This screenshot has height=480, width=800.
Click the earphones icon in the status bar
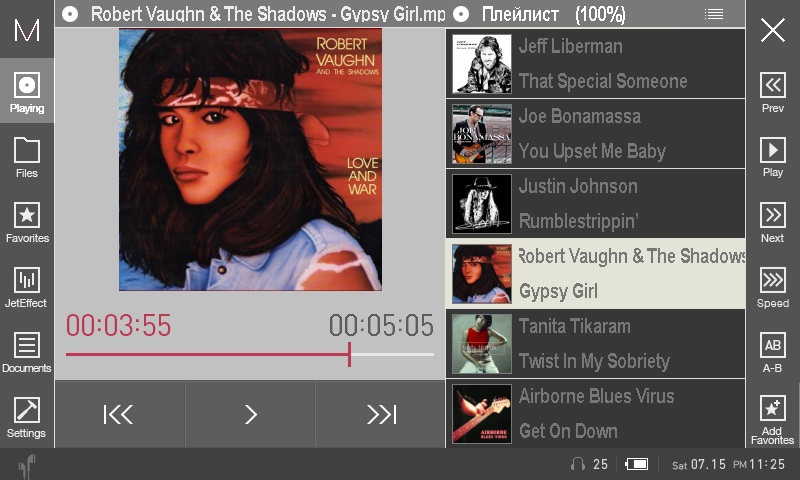[27, 466]
